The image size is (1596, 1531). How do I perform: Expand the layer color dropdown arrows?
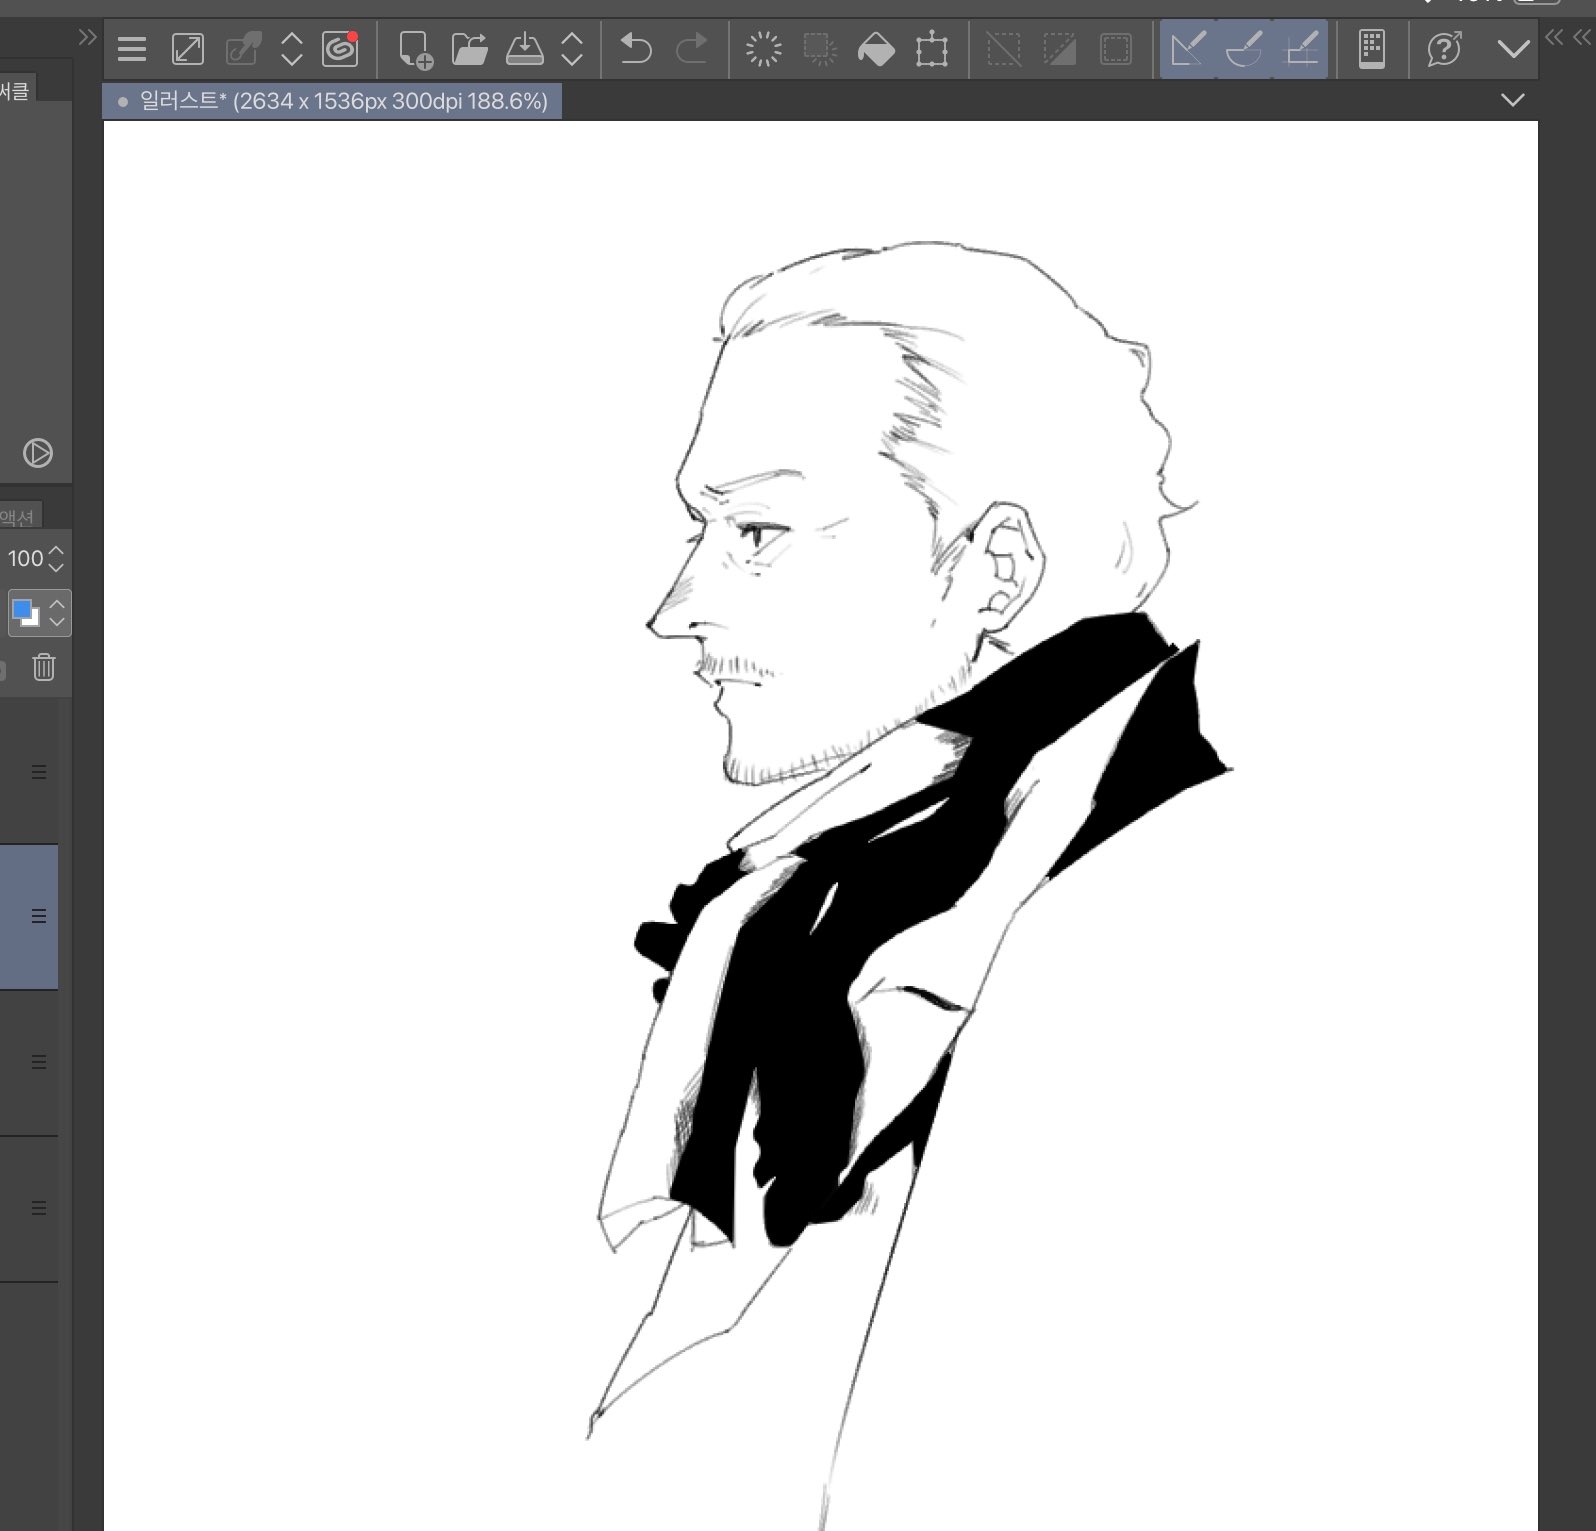click(x=58, y=613)
